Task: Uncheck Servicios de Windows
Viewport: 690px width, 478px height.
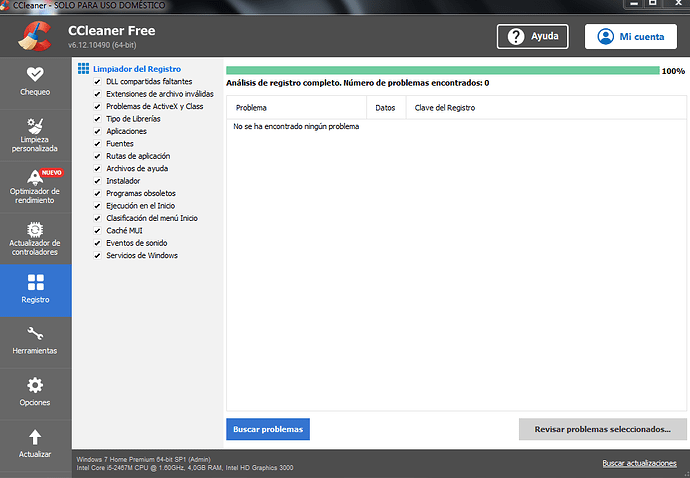Action: coord(97,256)
